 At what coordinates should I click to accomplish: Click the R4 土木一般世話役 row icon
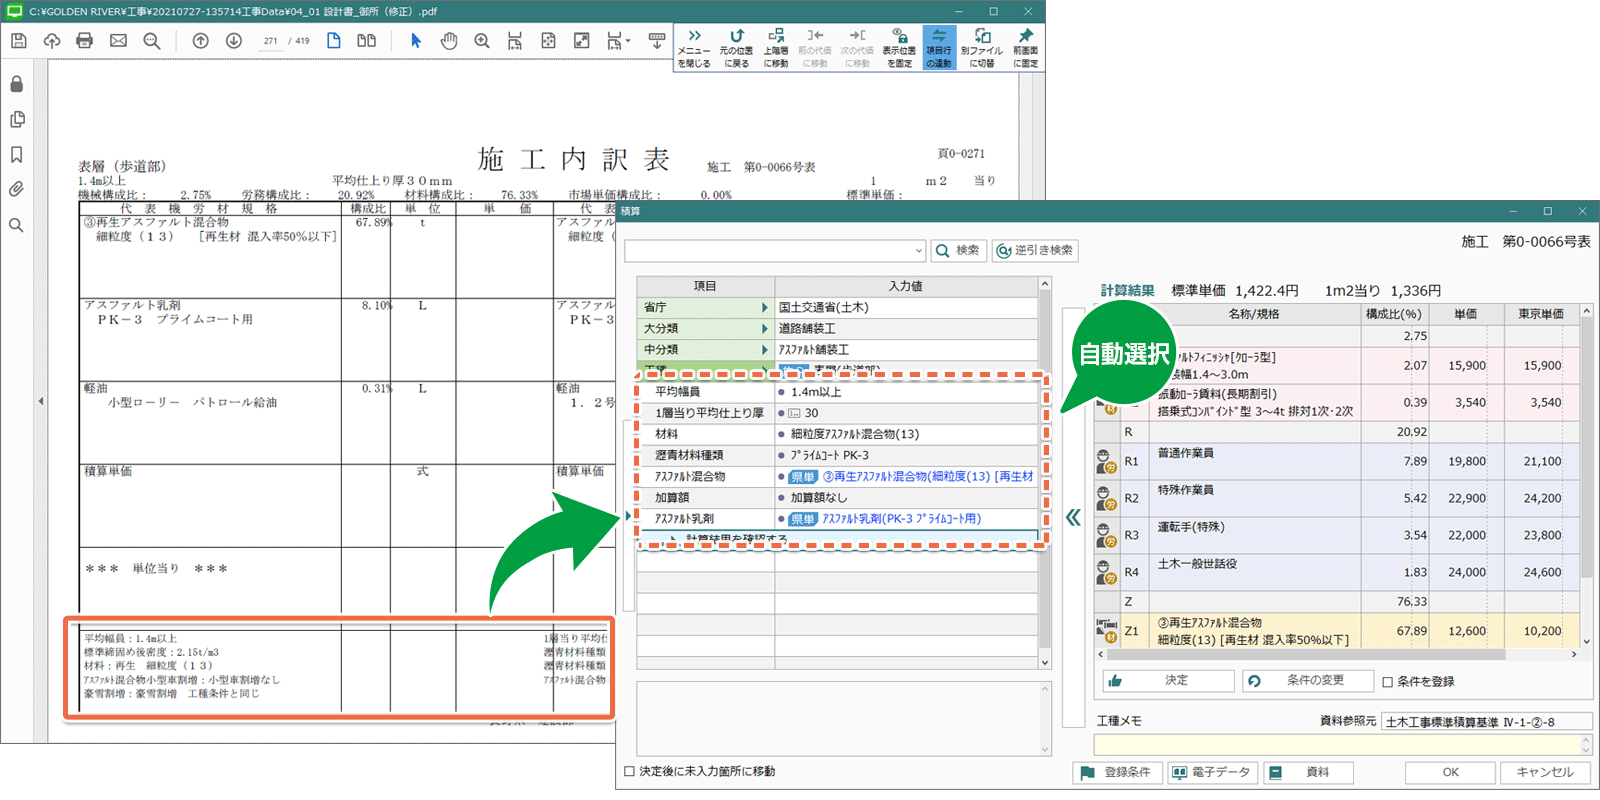tap(1106, 572)
